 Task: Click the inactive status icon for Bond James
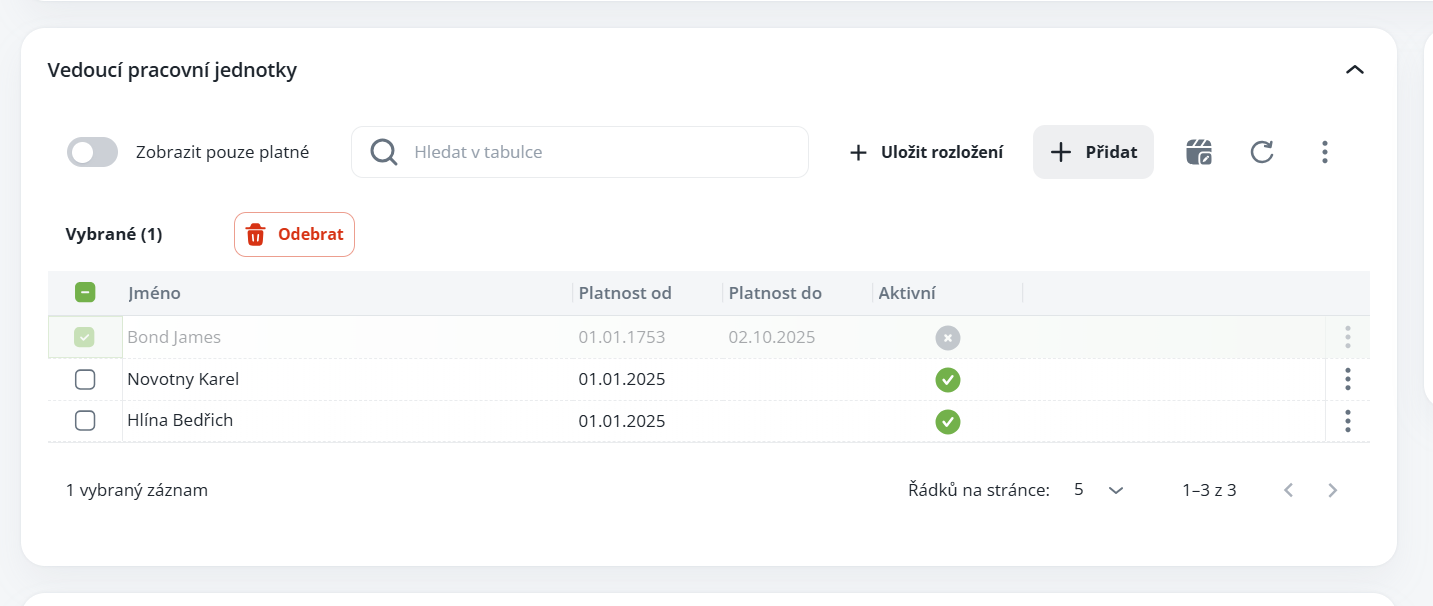(947, 338)
